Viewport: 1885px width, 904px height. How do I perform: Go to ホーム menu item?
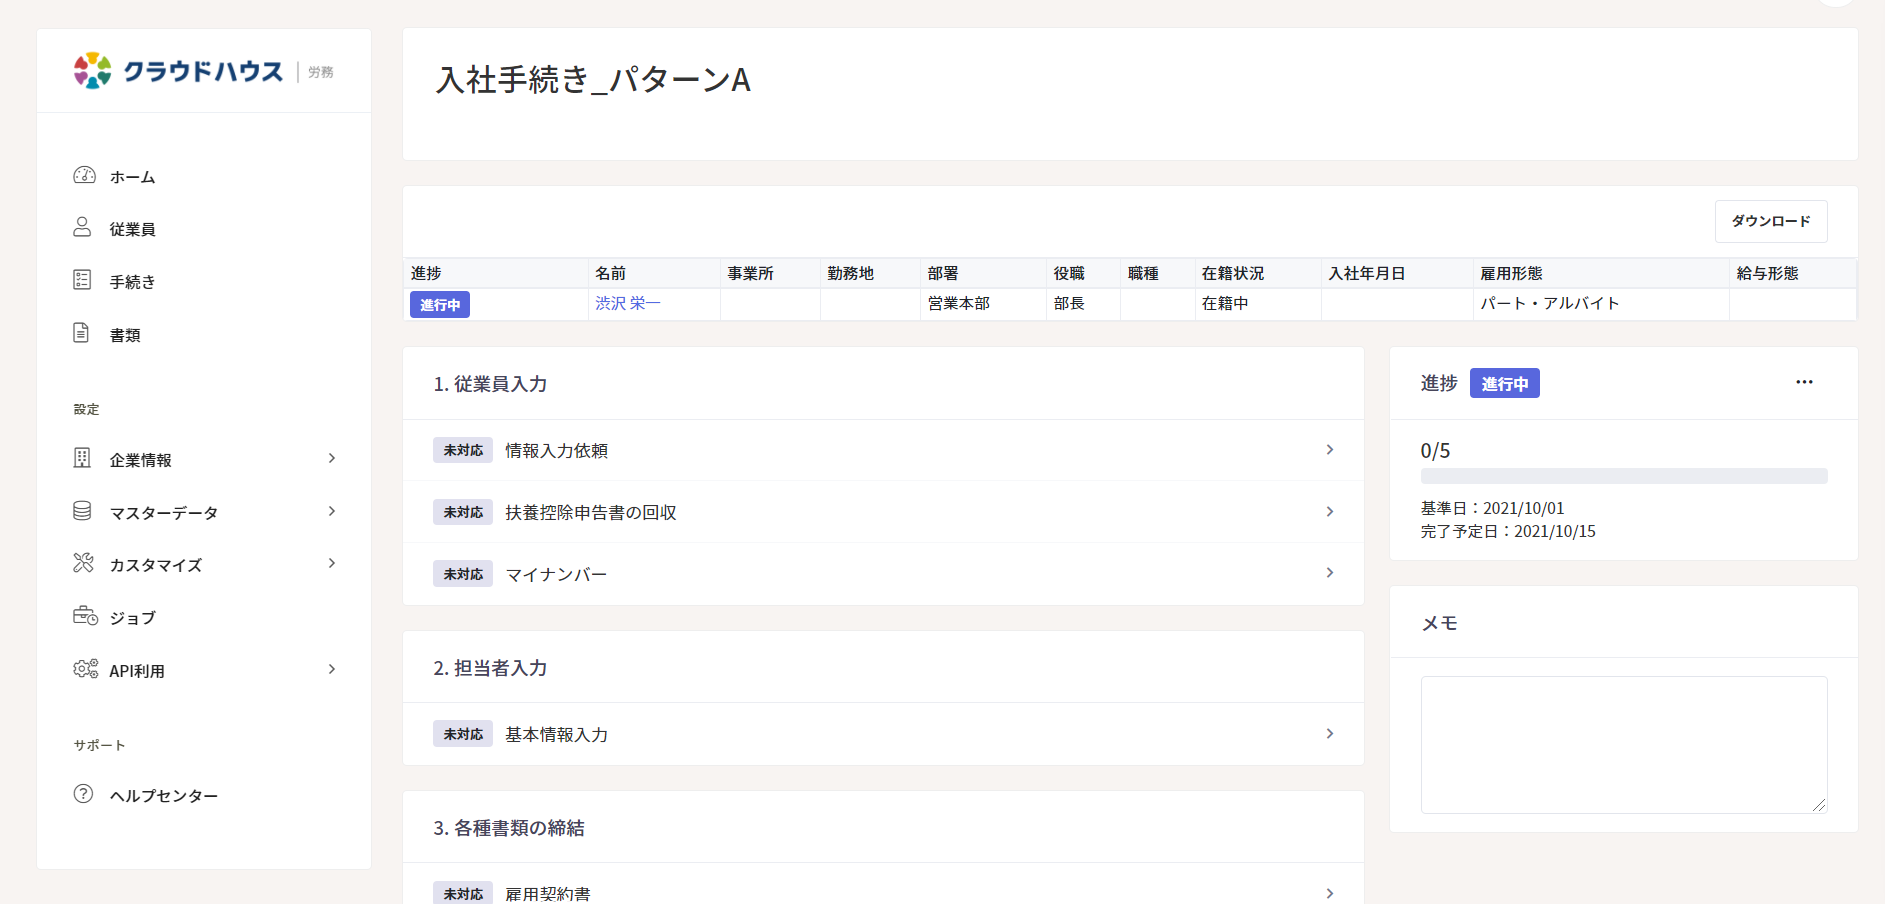pos(132,177)
